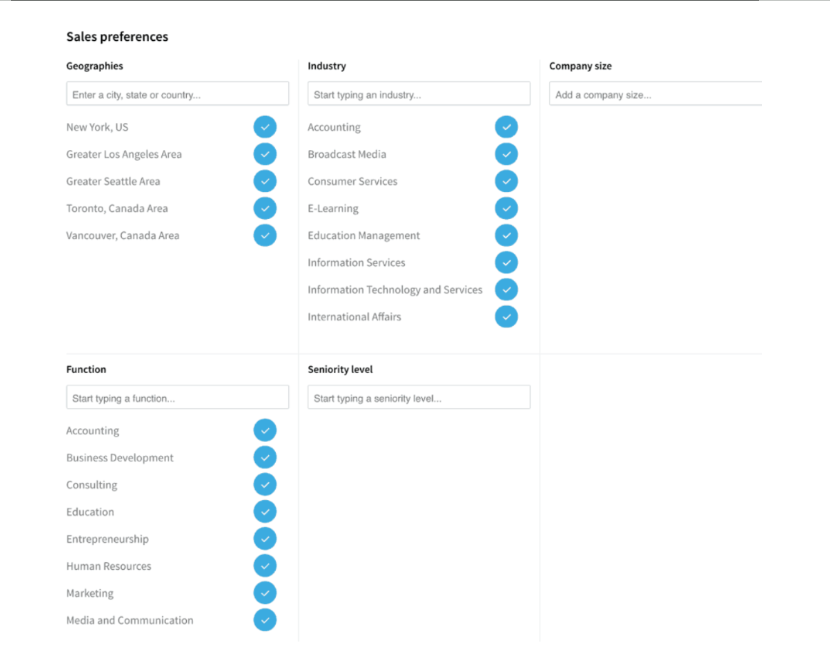The width and height of the screenshot is (830, 668).
Task: Click the Geographies city, state or country field
Action: [x=177, y=94]
